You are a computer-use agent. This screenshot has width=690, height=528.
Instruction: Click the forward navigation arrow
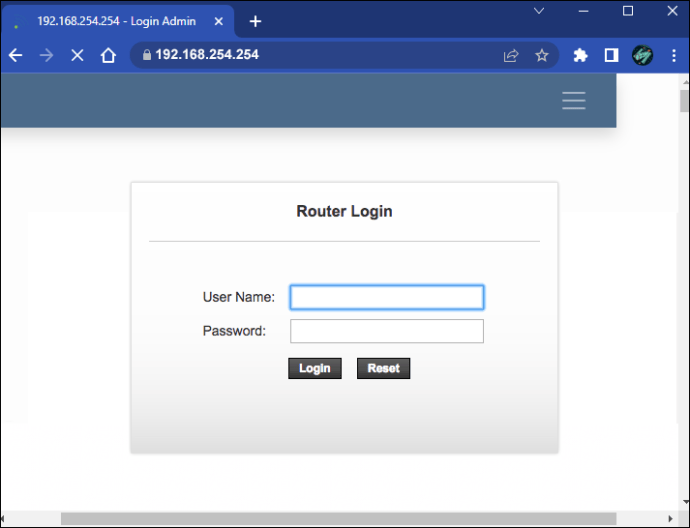(x=46, y=55)
